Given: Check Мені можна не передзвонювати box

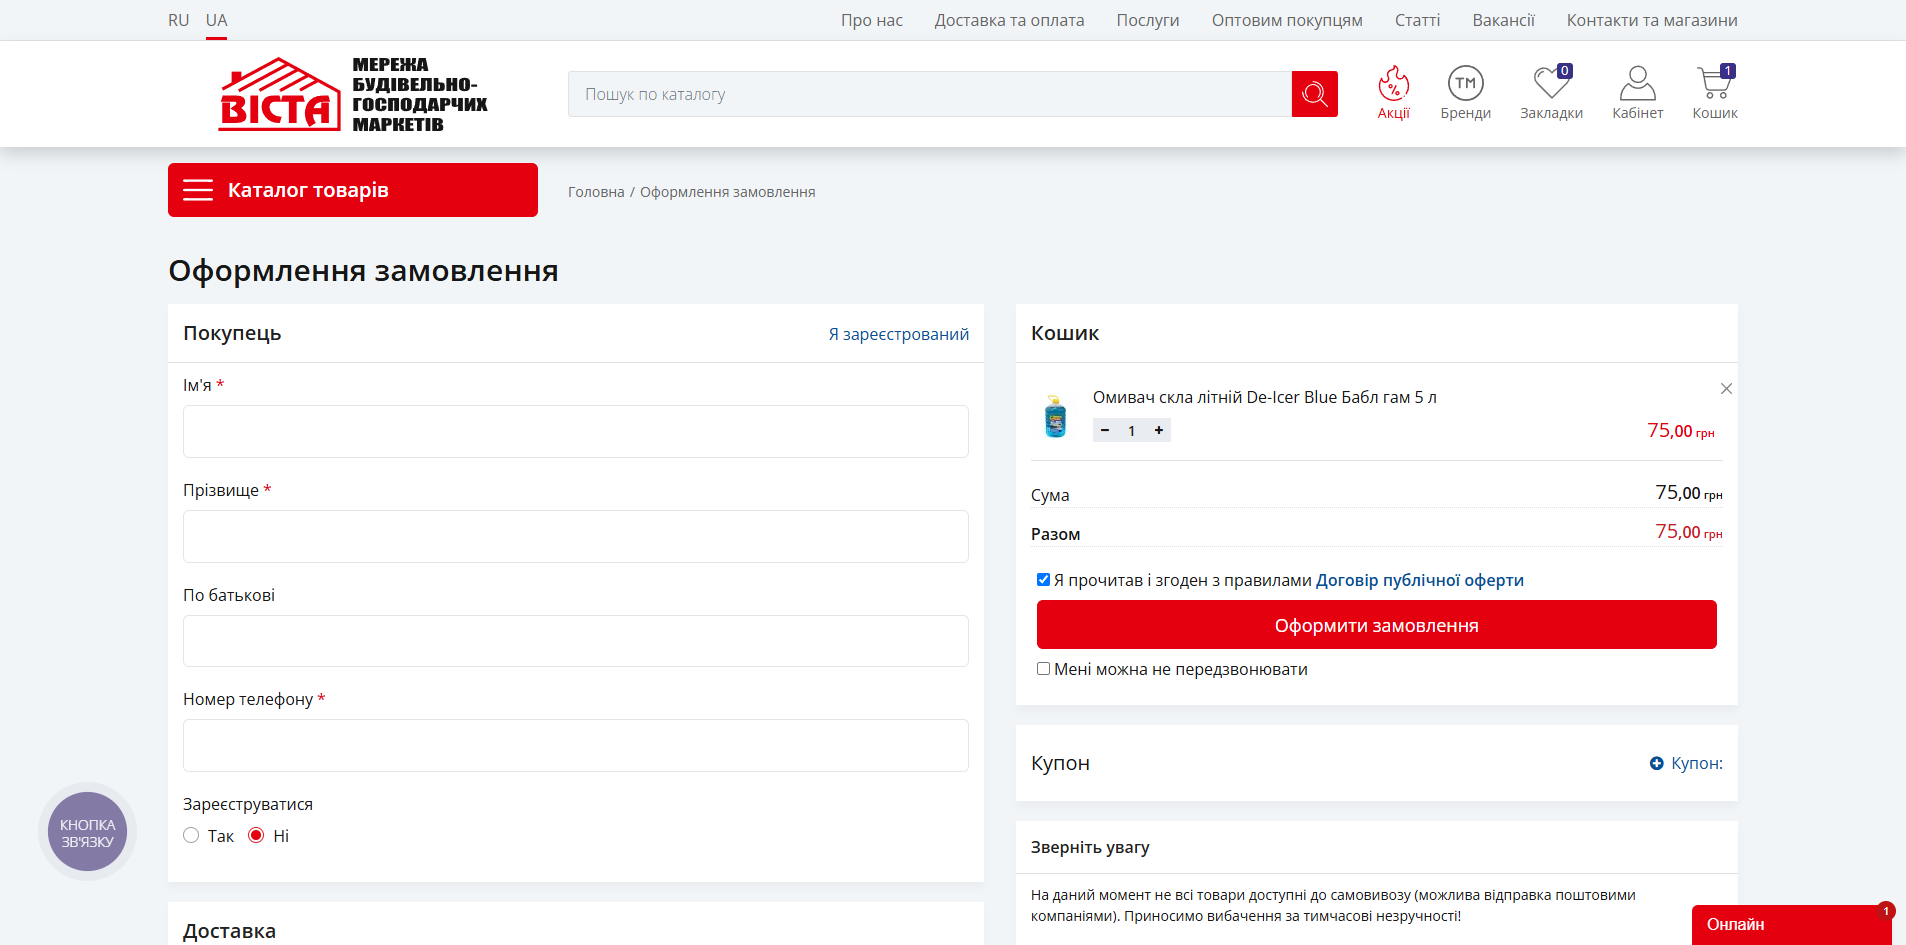Looking at the screenshot, I should (1043, 669).
